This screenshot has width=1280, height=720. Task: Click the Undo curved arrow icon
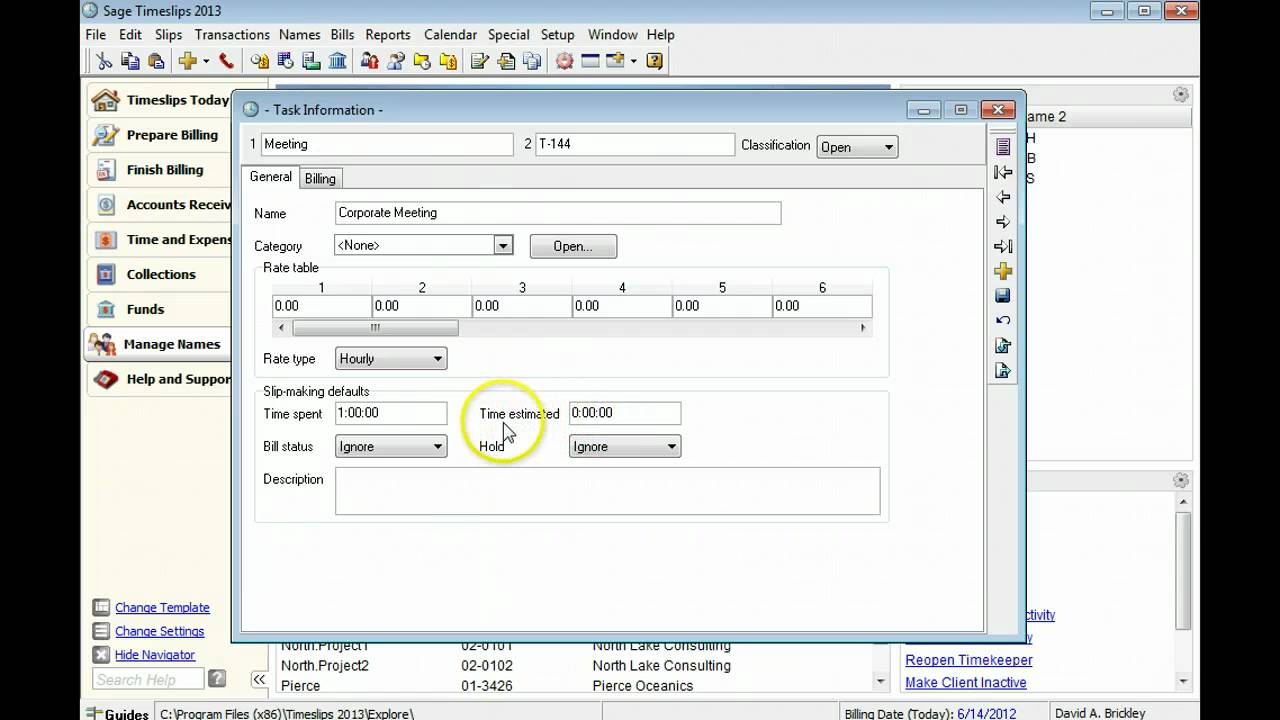pos(1003,320)
